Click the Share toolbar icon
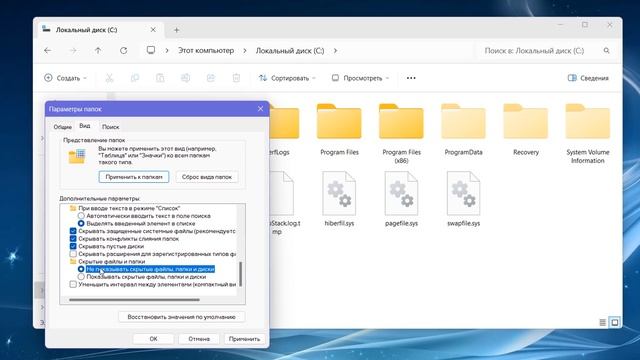This screenshot has height=360, width=640. (x=211, y=78)
